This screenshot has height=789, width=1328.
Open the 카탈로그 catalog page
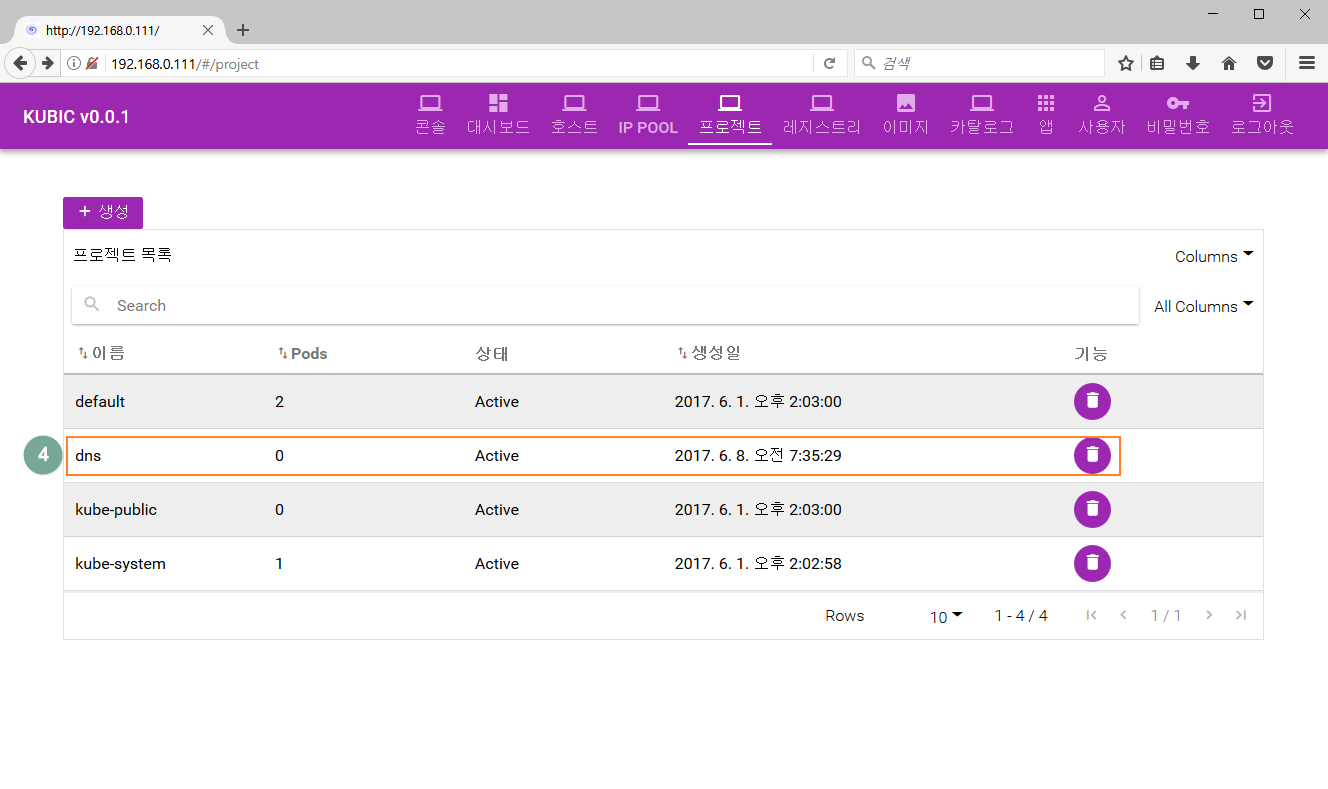click(982, 115)
